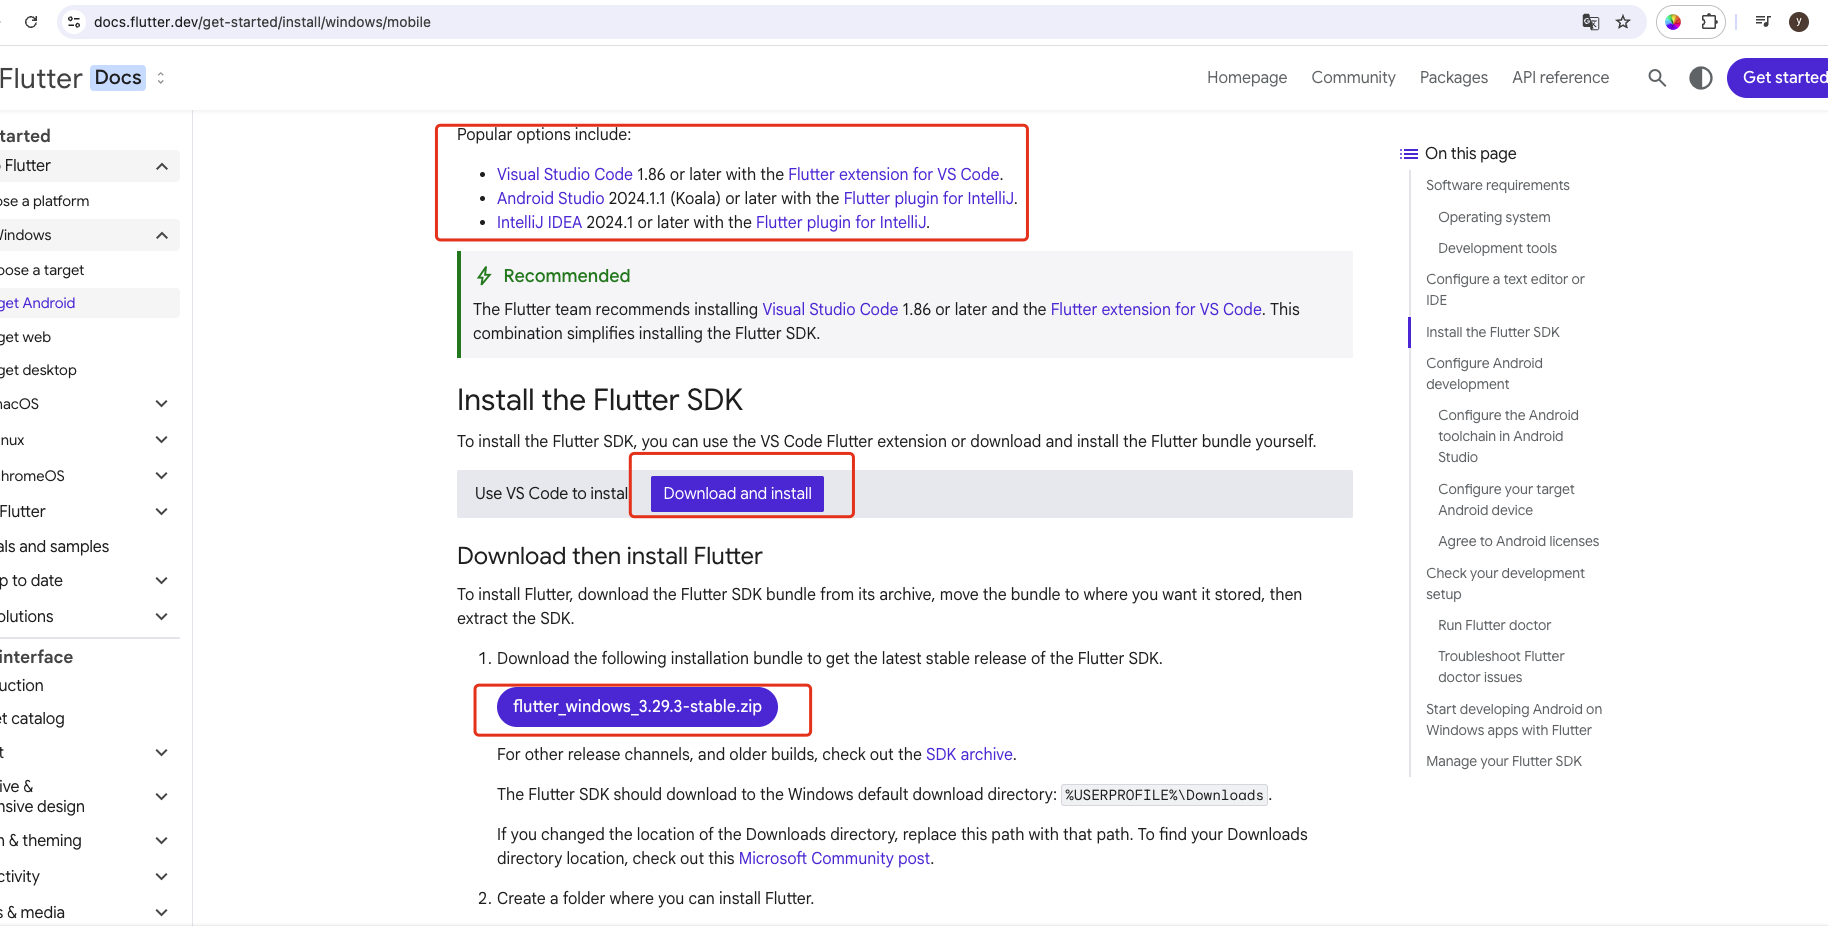Expand the solutions sidebar section
1828x944 pixels.
162,617
